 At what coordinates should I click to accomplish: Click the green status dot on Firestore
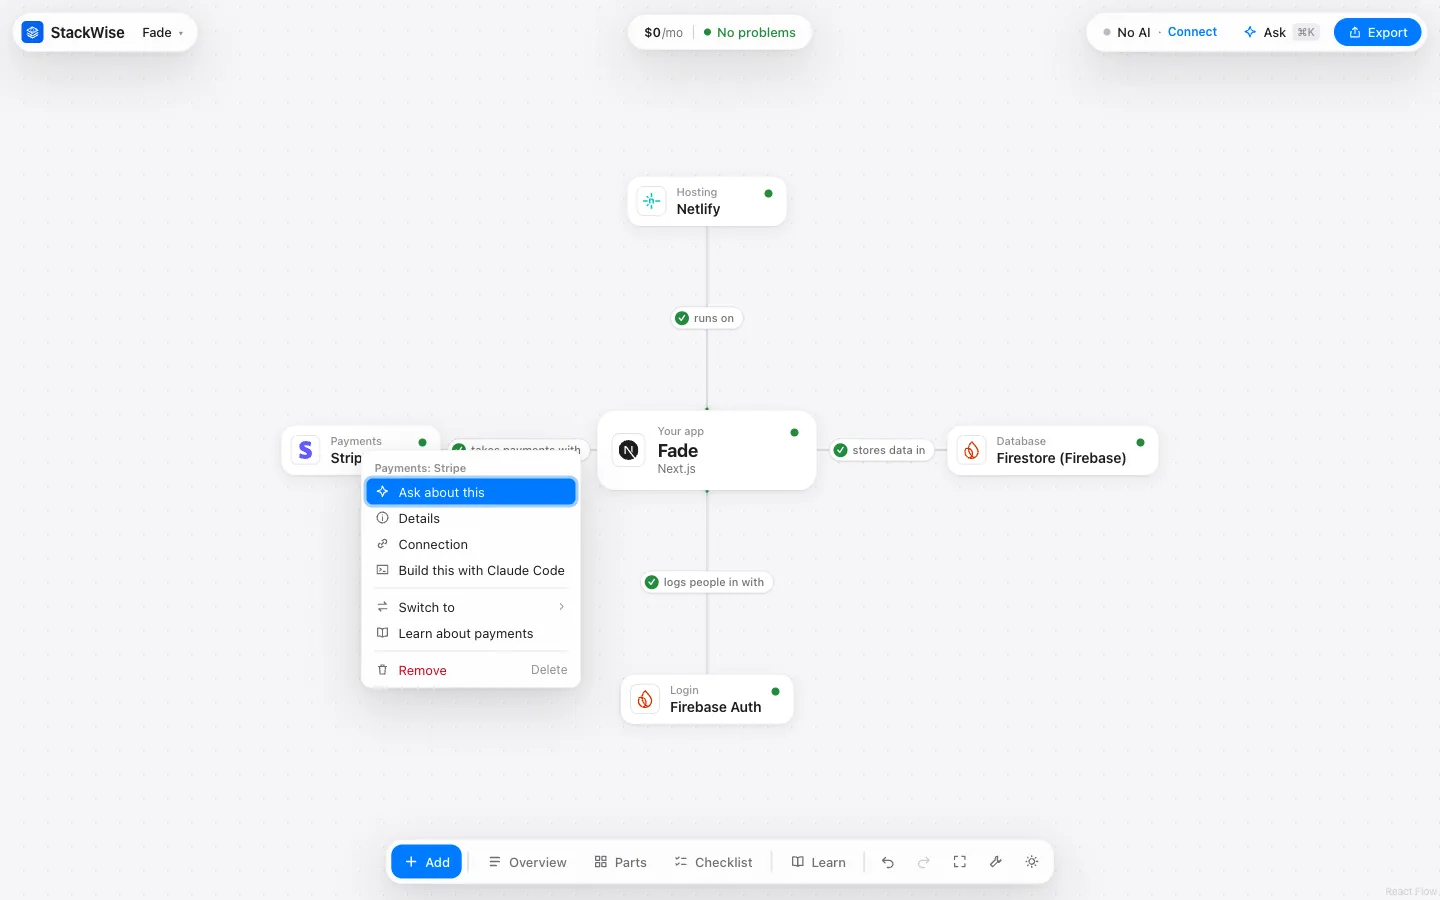tap(1140, 443)
